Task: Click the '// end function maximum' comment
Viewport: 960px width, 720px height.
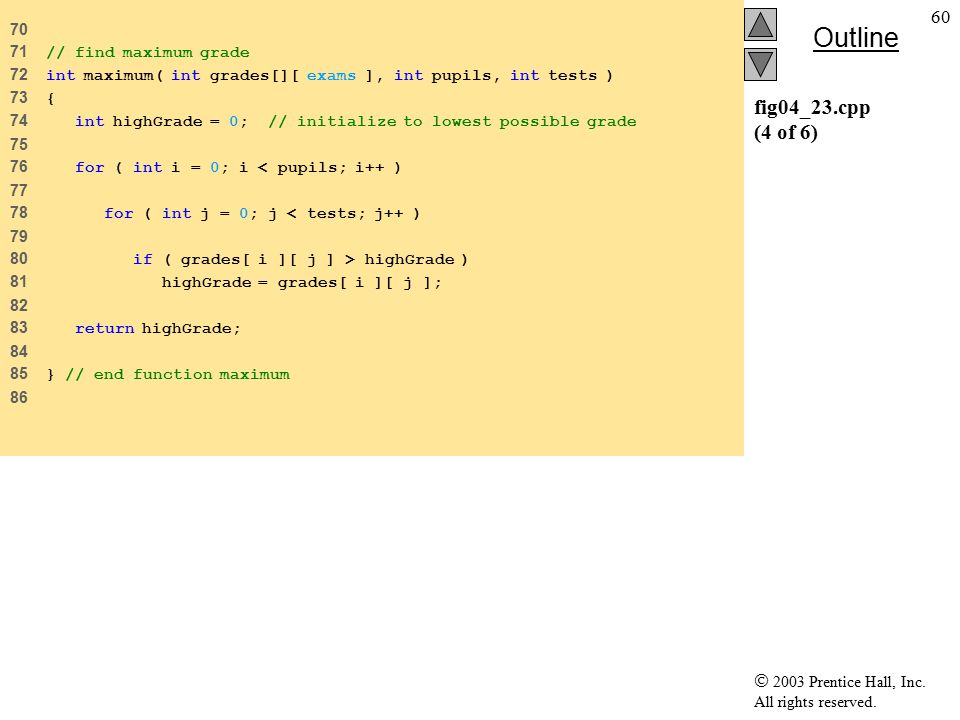Action: tap(178, 374)
